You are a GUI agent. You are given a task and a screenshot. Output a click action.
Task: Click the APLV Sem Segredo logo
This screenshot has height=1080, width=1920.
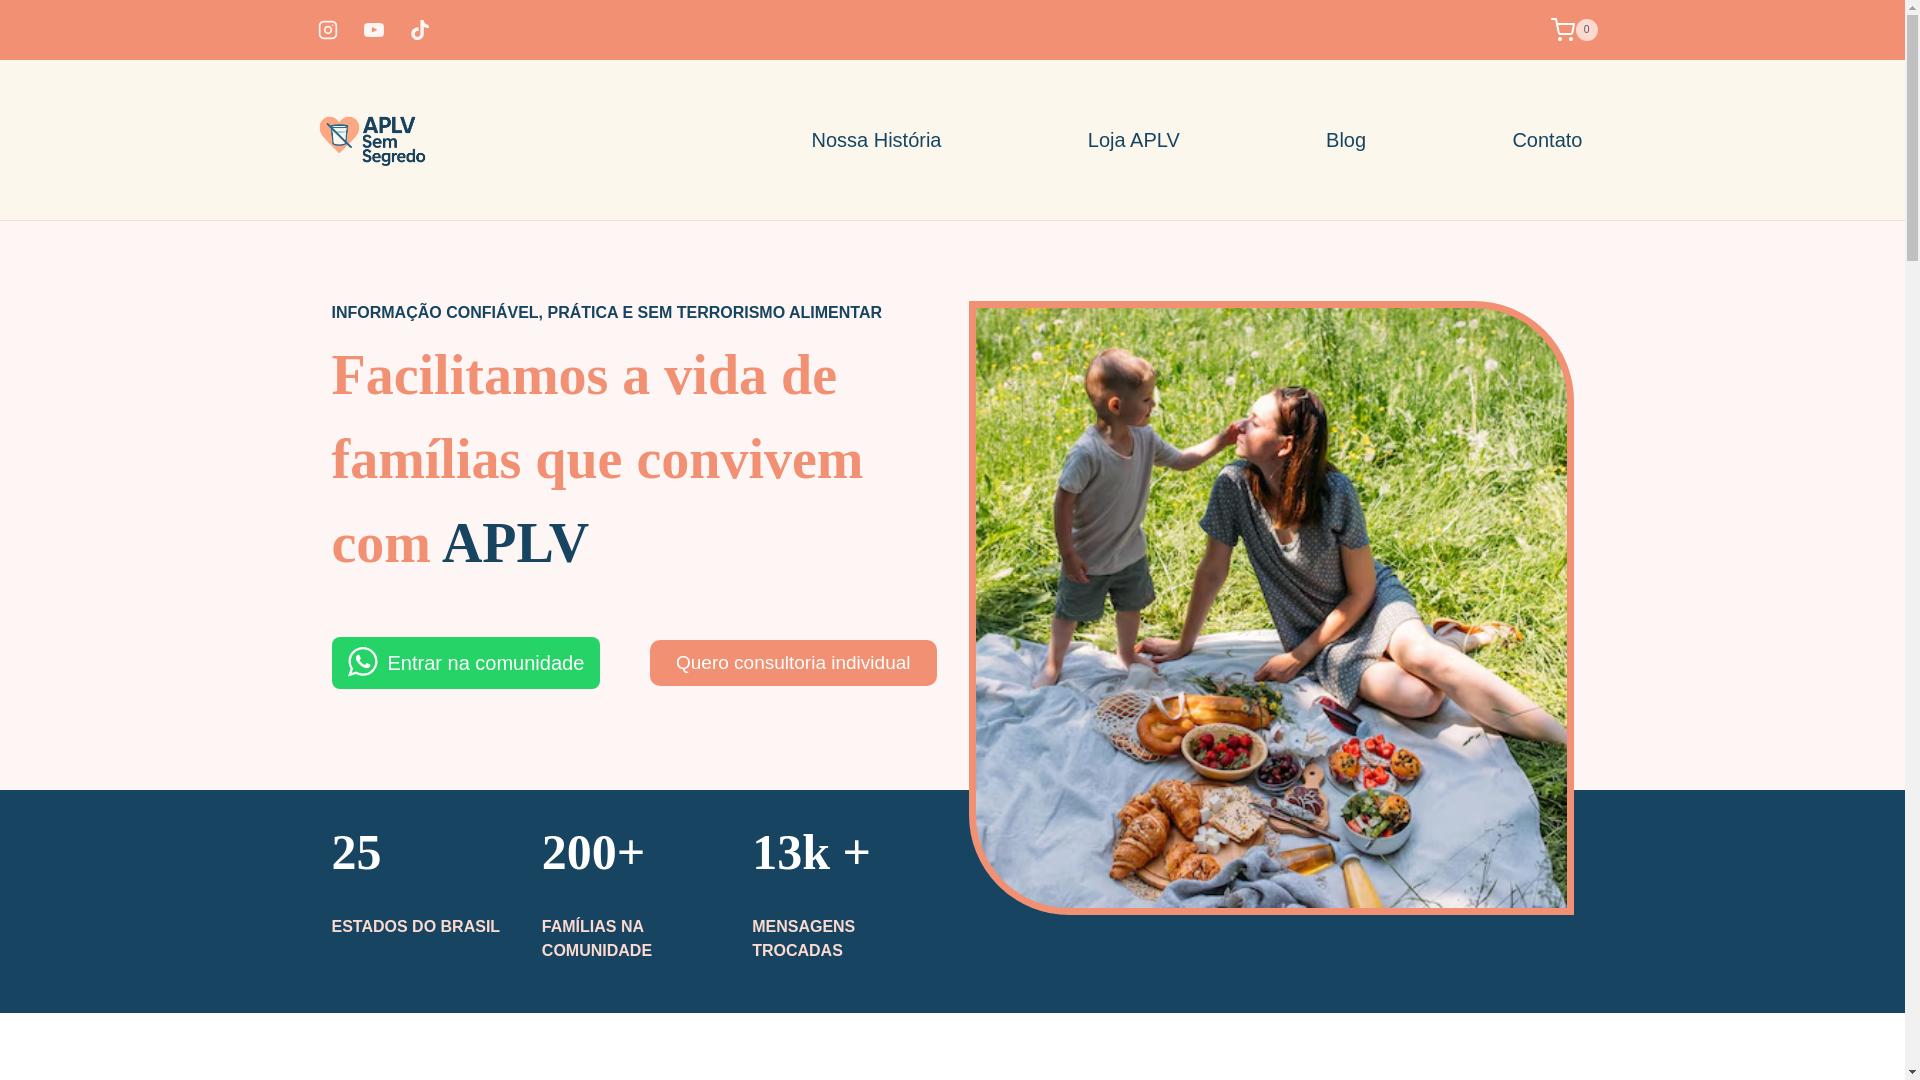372,140
